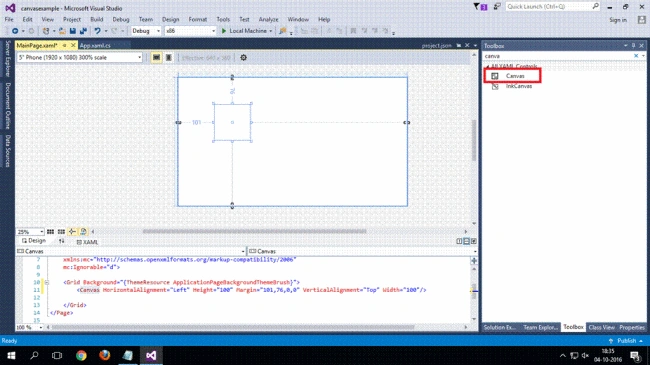Screen dimensions: 650x365
Task: Expand the 5" Phone device dropdown
Action: (80, 58)
